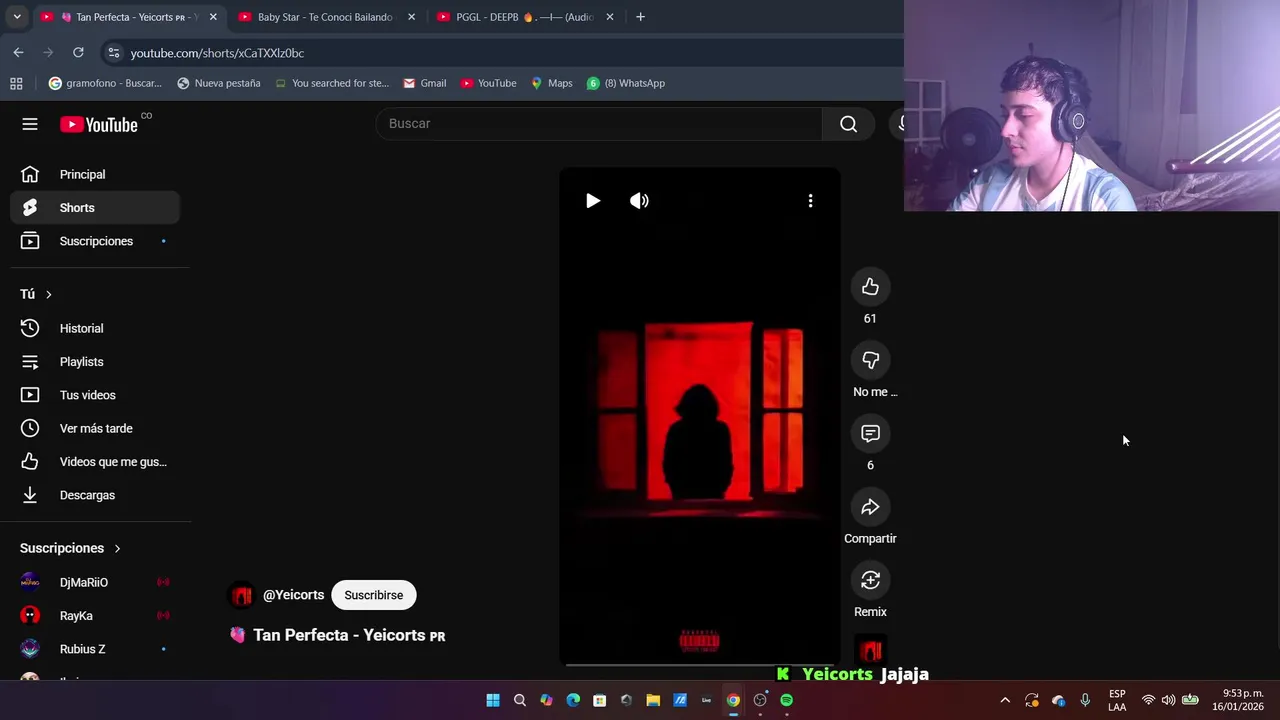Switch to PGGL - DEEPB tab
This screenshot has height=720, width=1280.
point(525,17)
